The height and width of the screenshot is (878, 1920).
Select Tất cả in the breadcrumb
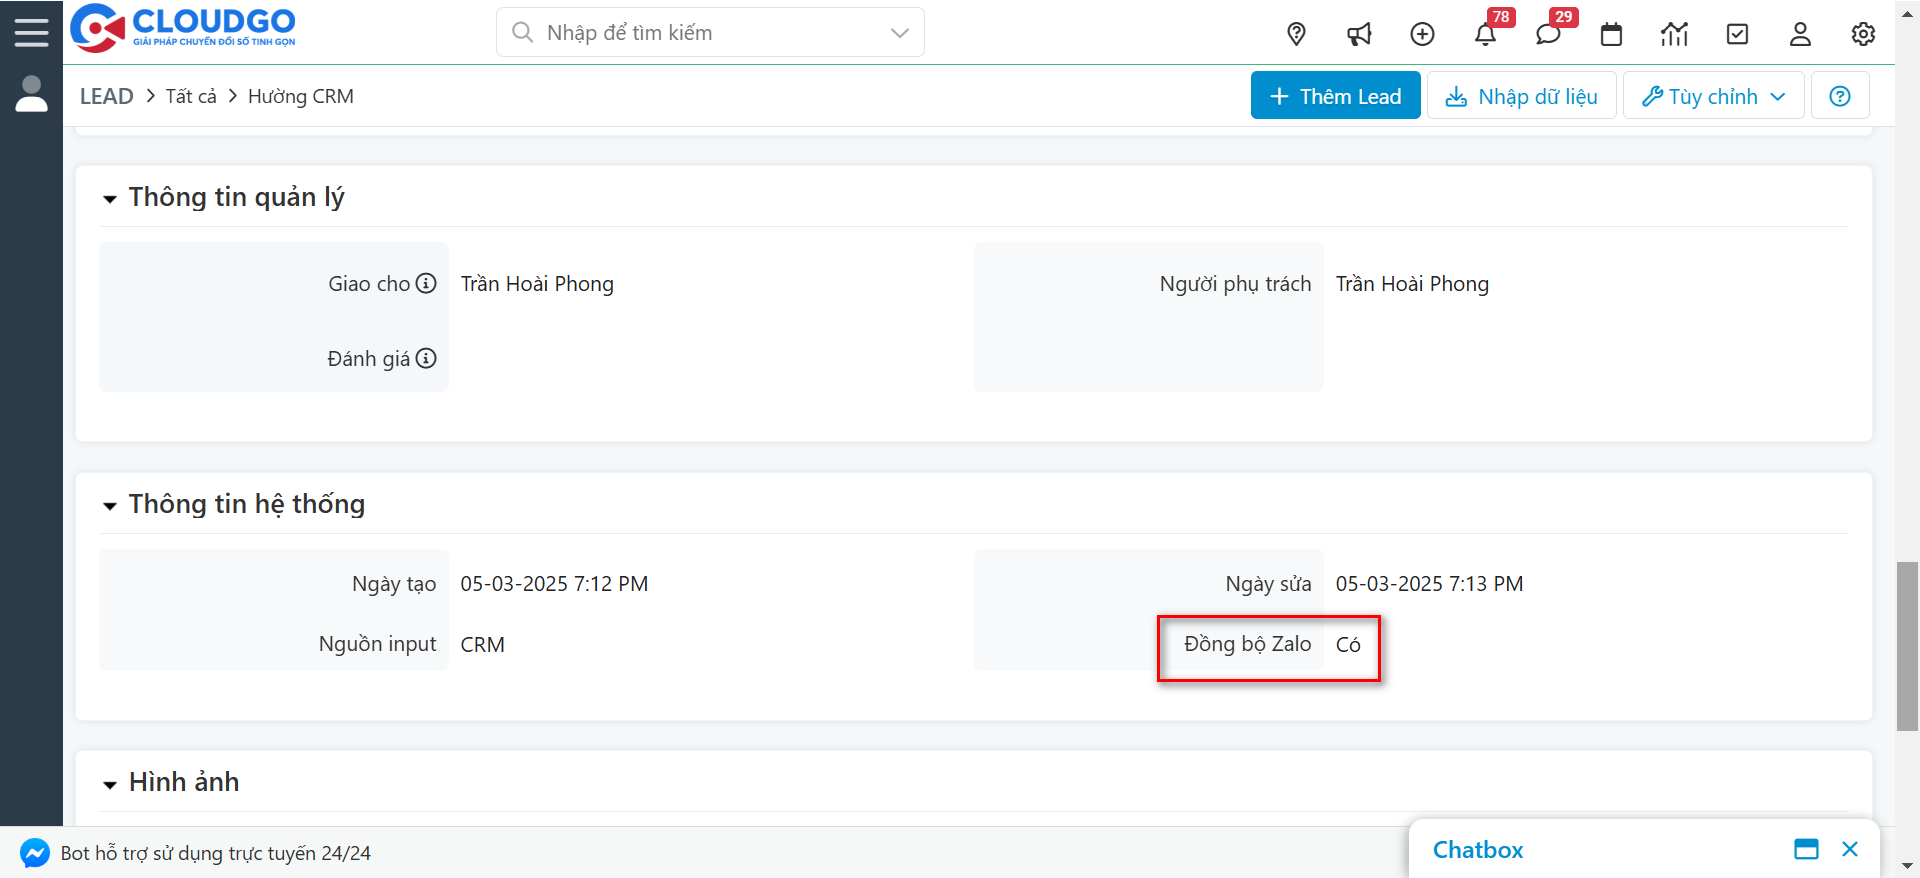(x=191, y=96)
